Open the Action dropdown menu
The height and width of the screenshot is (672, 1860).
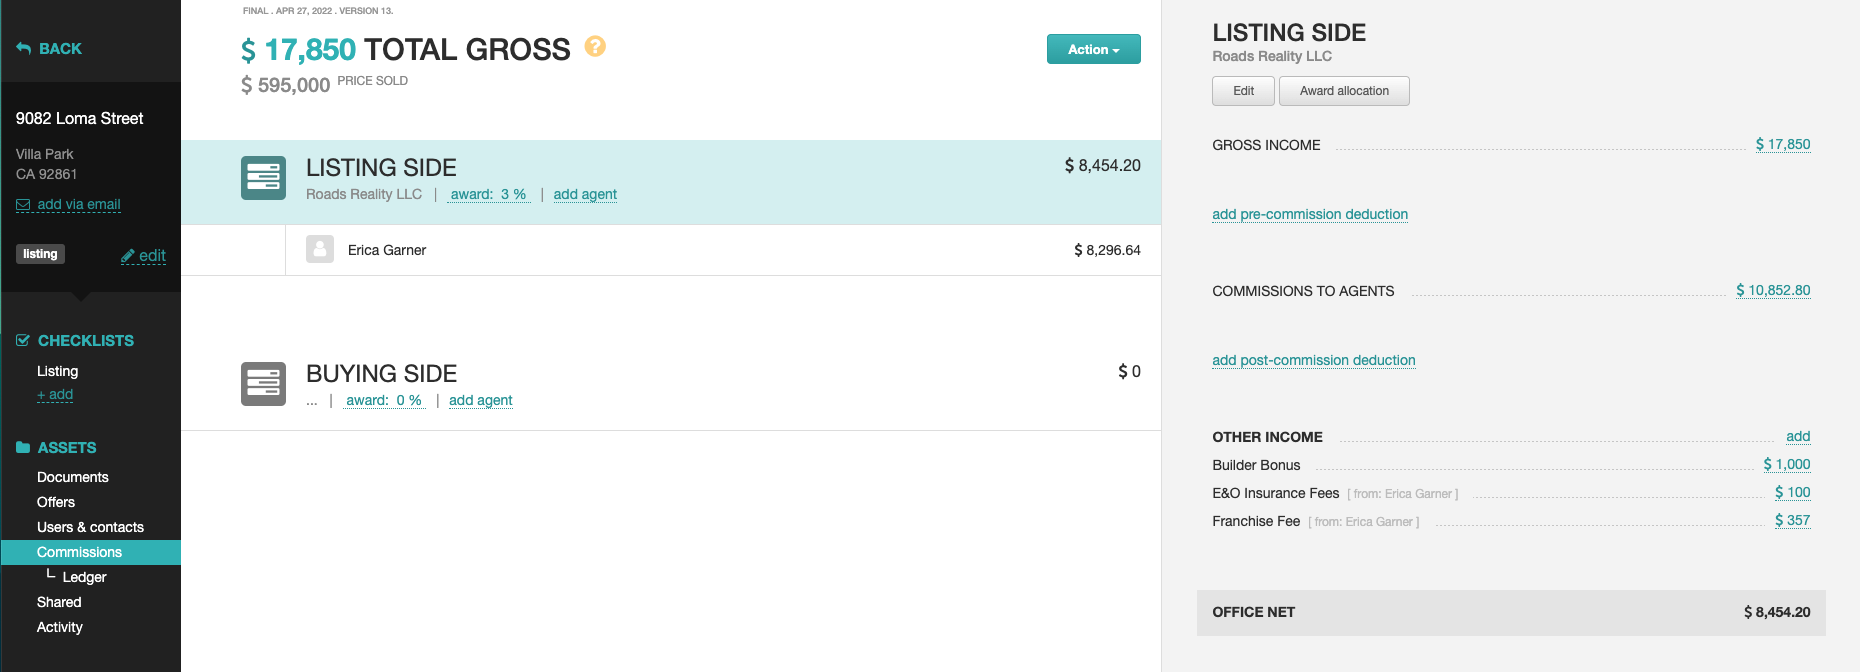1093,49
